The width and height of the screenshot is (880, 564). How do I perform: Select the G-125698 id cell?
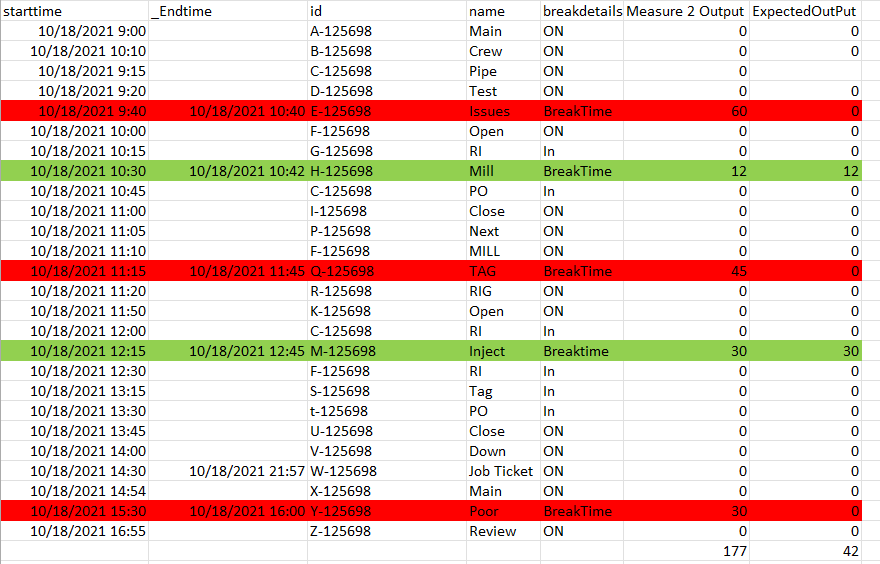pos(387,151)
